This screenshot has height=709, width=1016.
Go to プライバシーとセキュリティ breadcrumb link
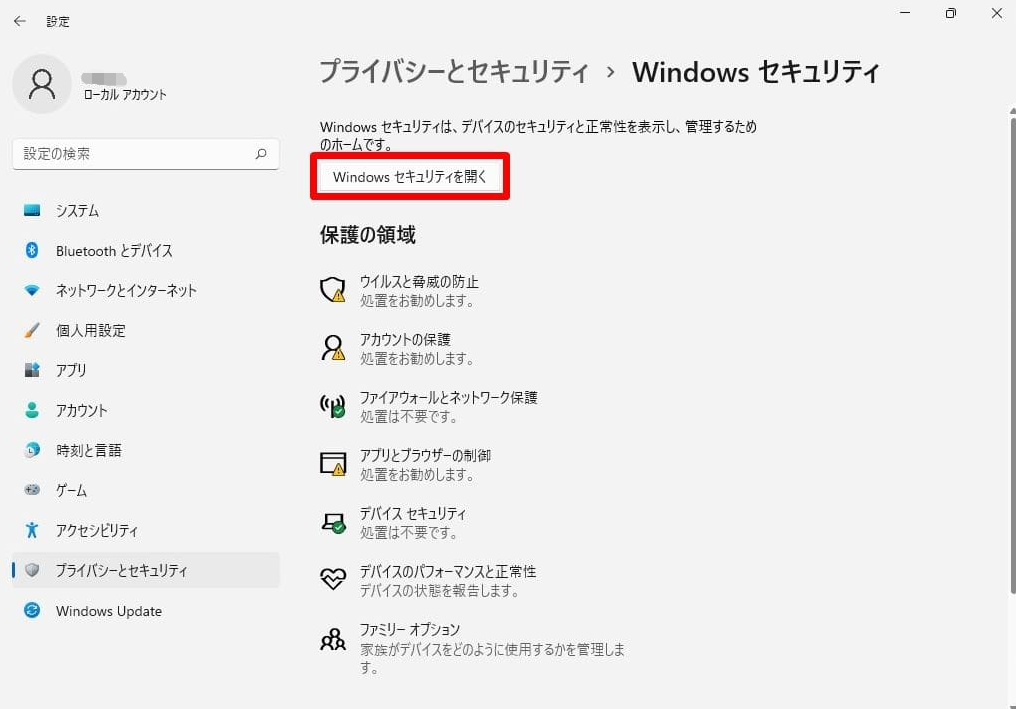tap(454, 71)
